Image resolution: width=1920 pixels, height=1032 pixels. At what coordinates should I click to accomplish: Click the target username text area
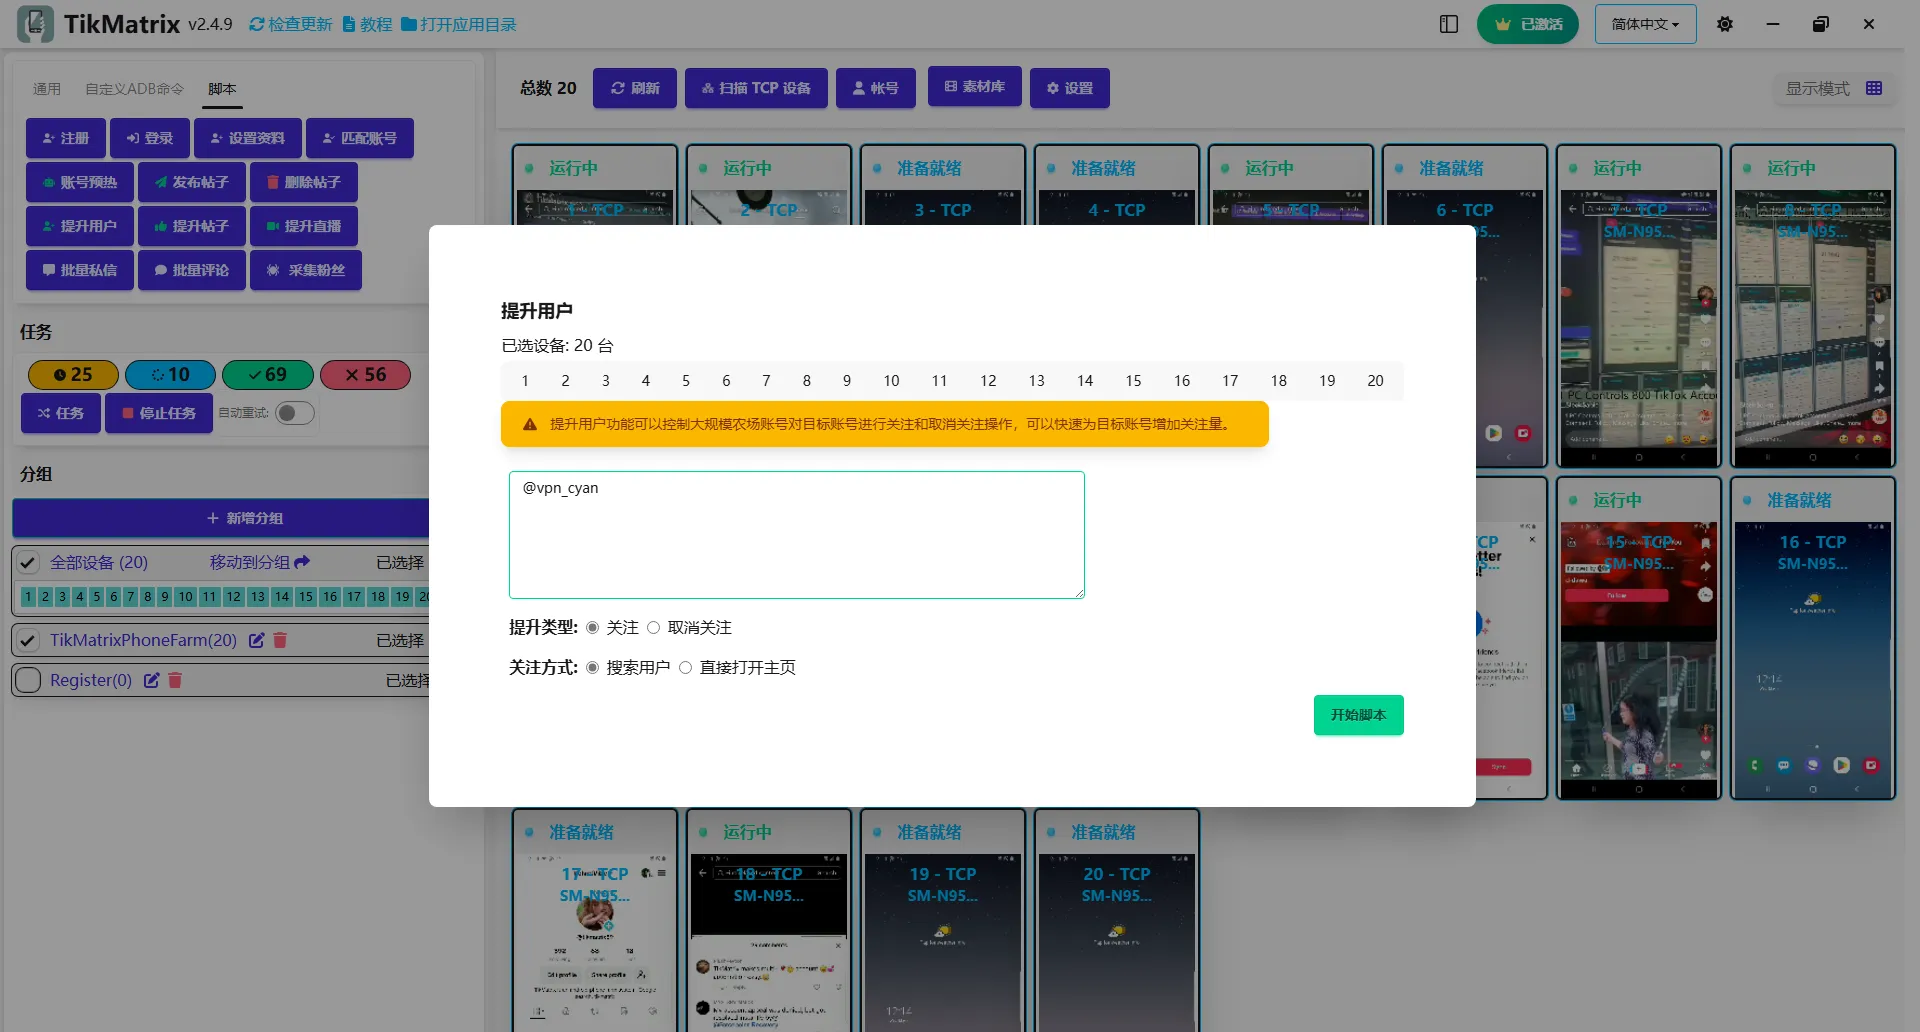(796, 535)
